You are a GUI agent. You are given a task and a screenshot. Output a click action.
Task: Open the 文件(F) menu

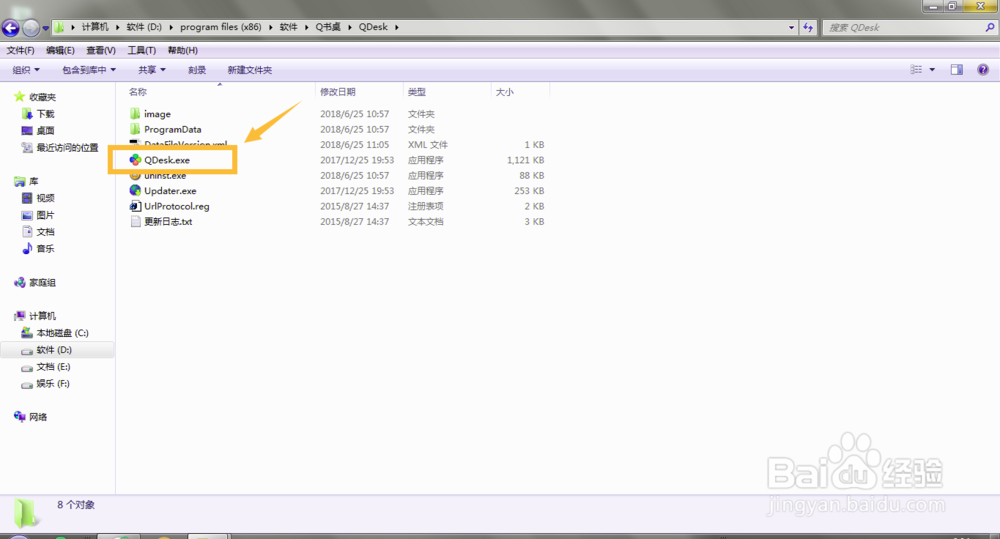click(20, 50)
